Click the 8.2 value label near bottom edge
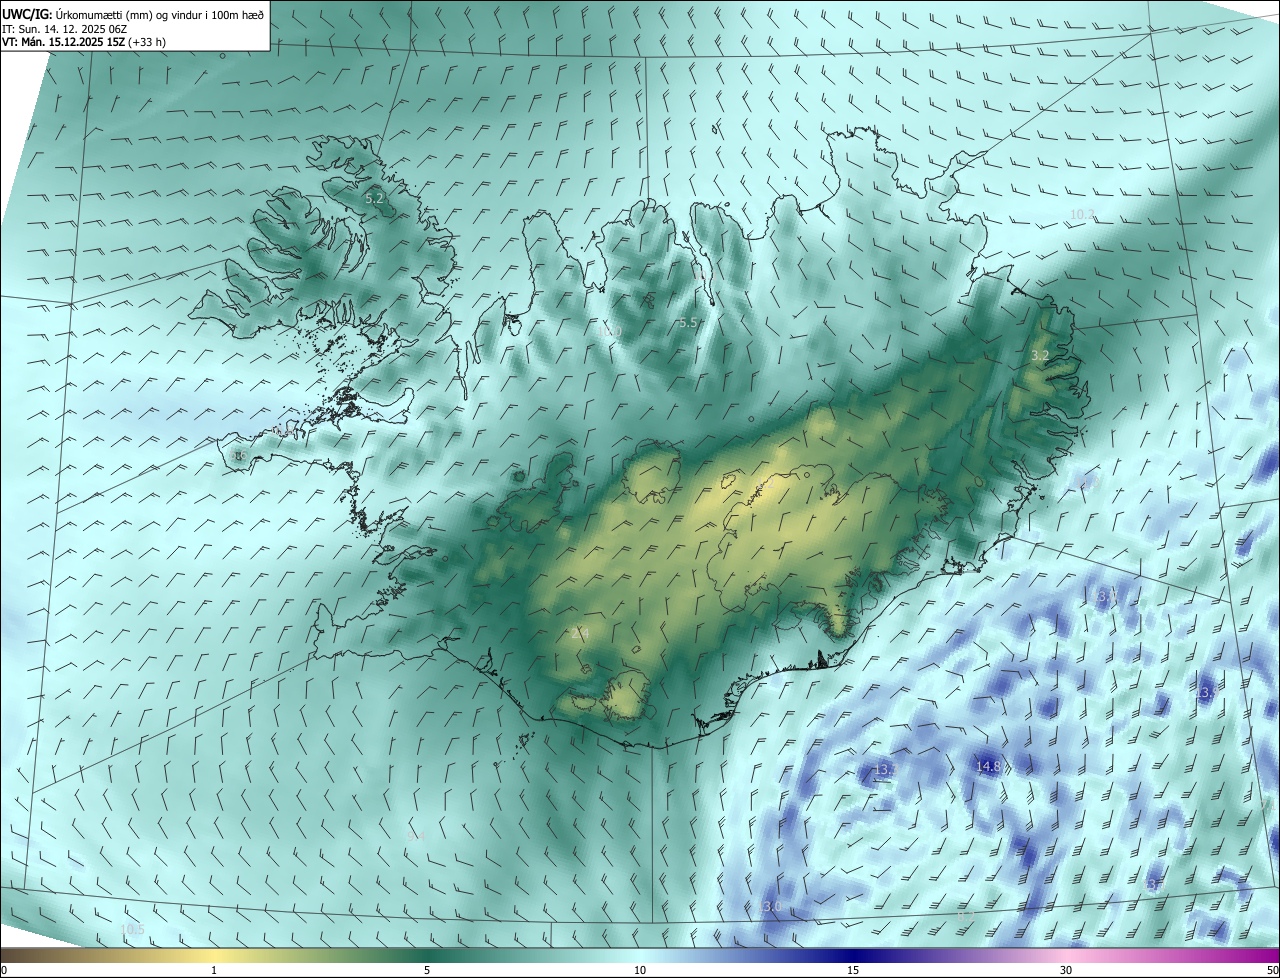The width and height of the screenshot is (1280, 978). tap(966, 915)
